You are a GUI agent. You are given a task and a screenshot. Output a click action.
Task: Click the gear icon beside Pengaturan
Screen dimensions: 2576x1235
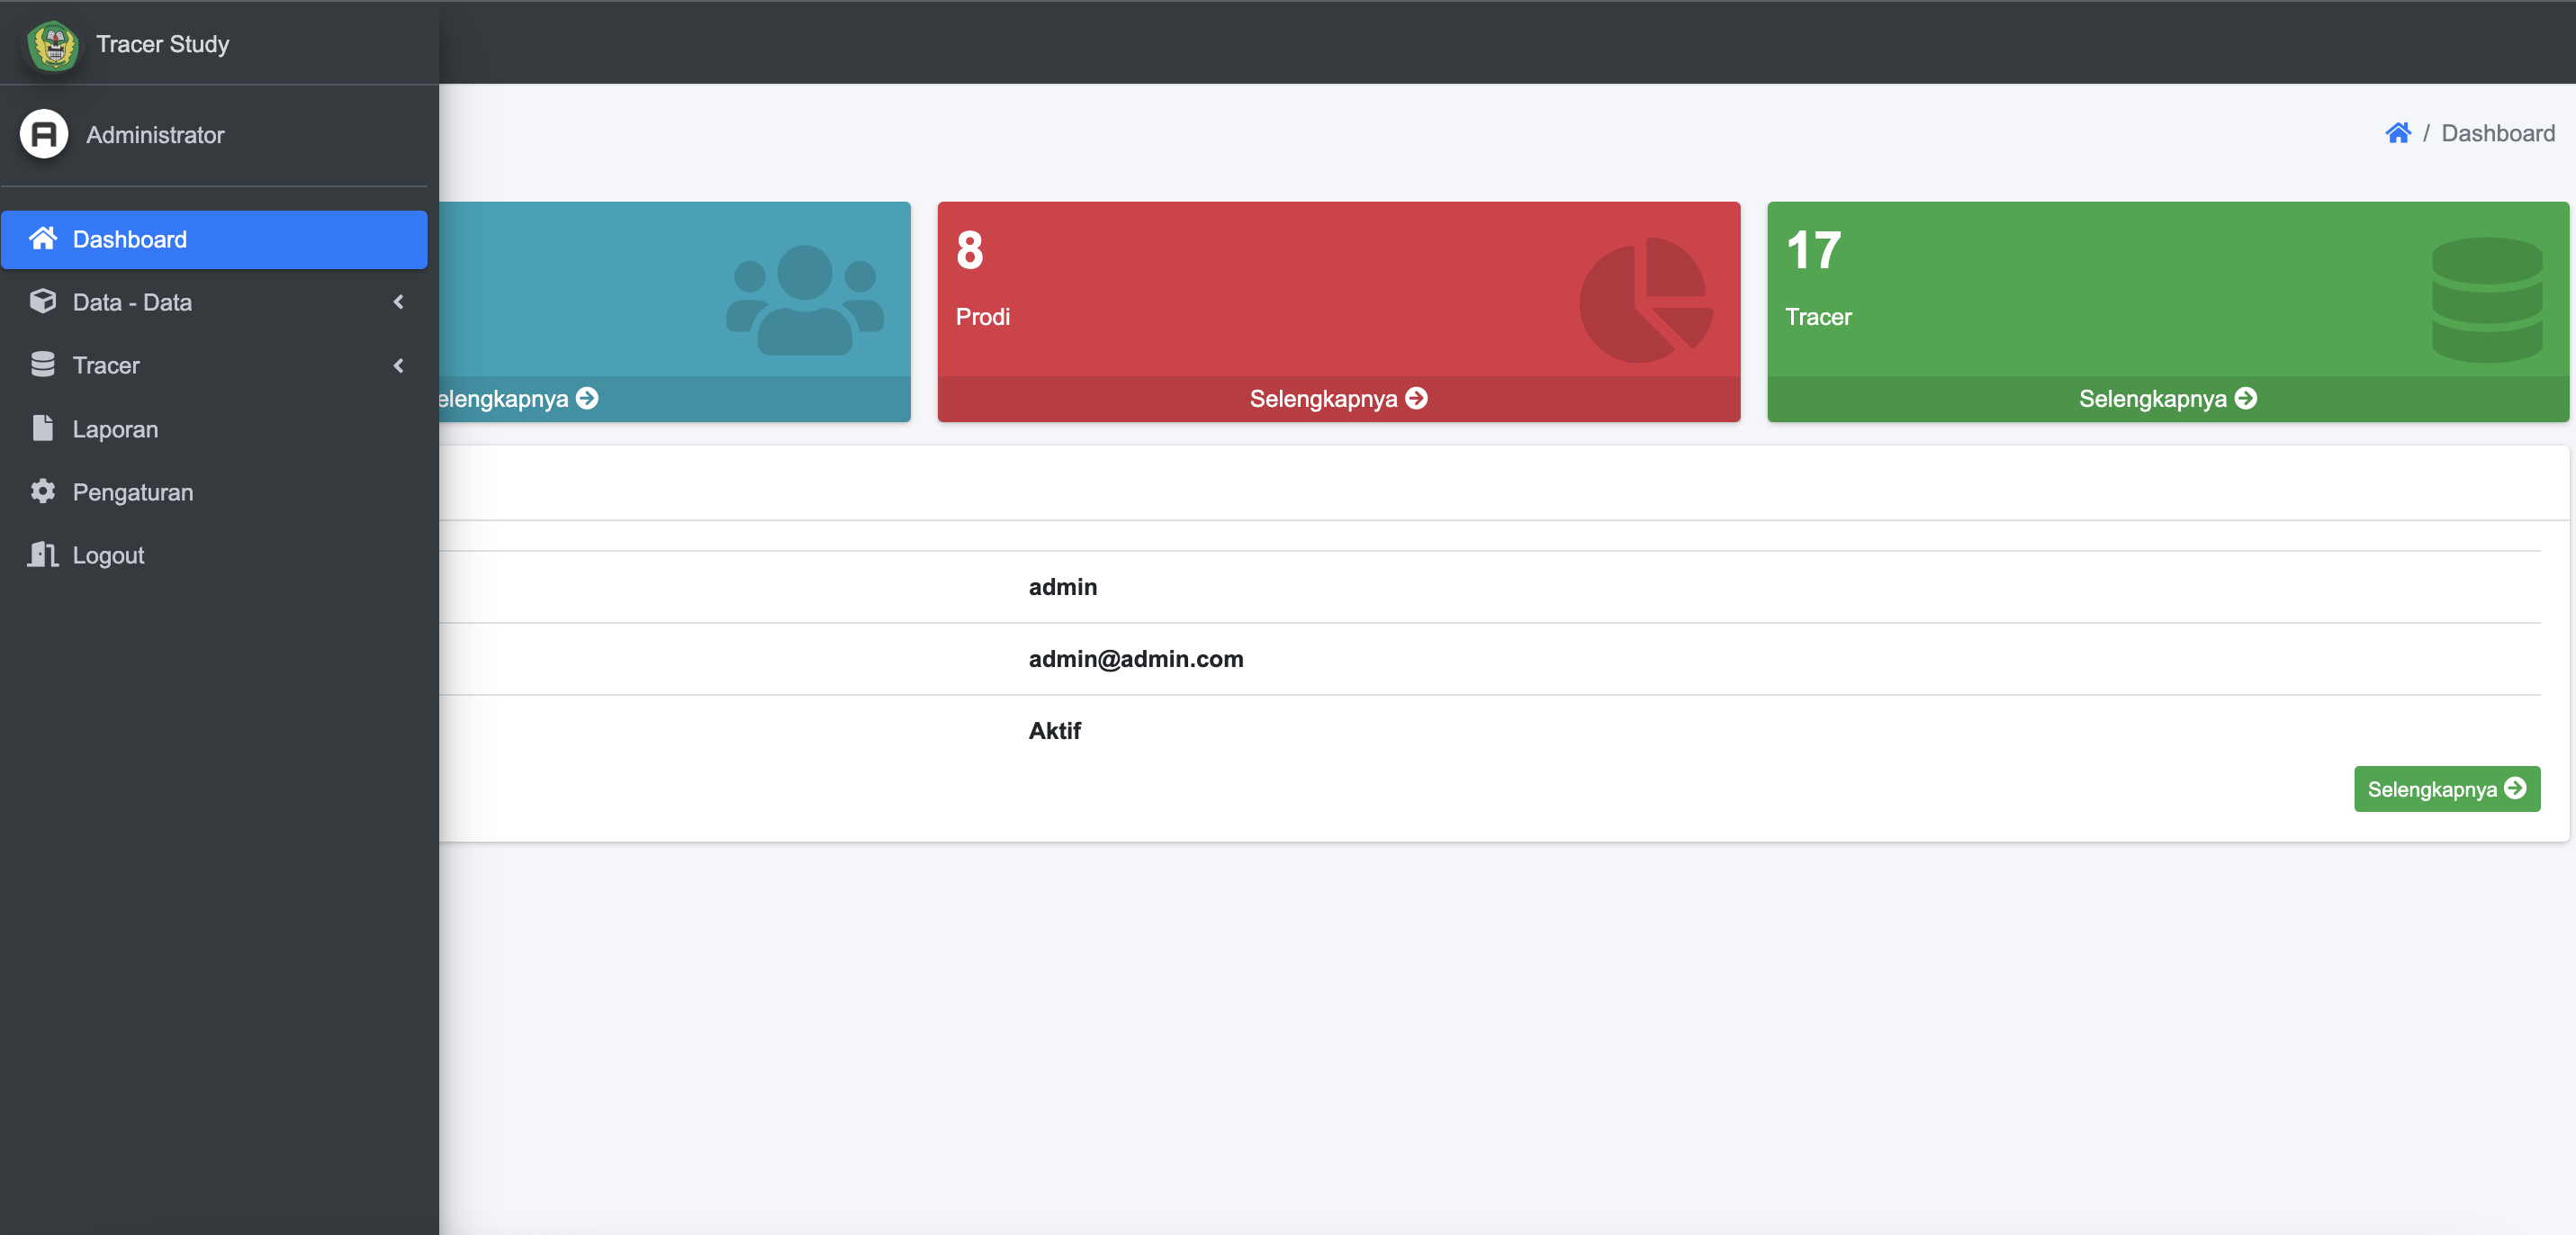point(43,491)
